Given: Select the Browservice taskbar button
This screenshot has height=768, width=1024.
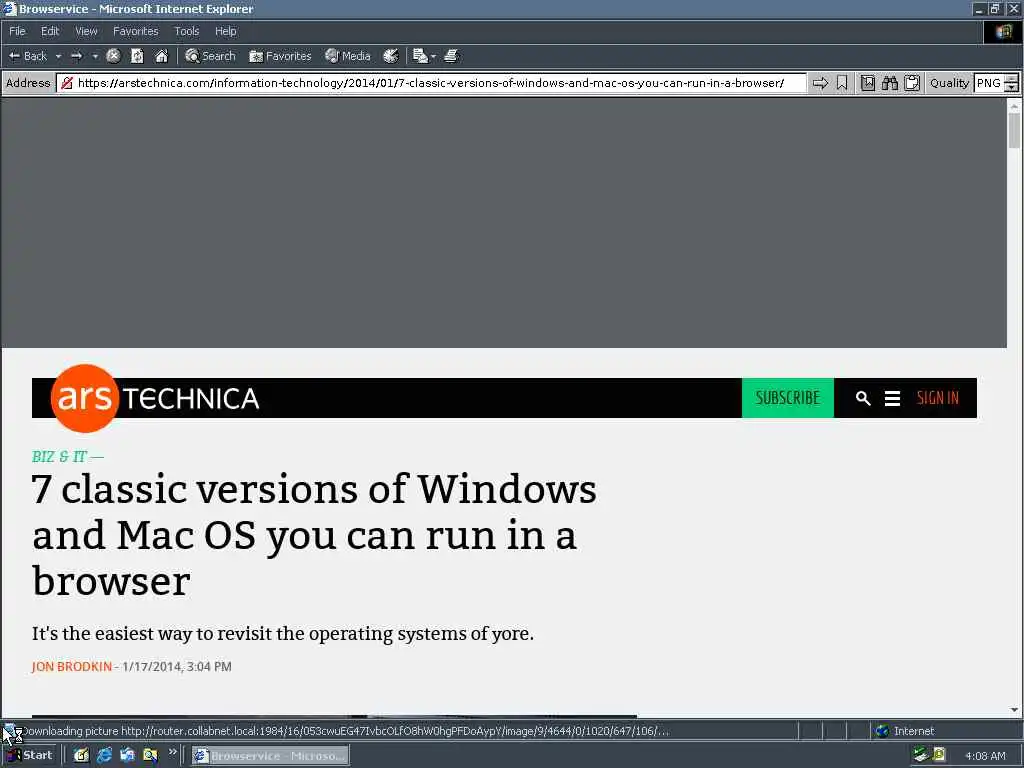Looking at the screenshot, I should point(270,756).
